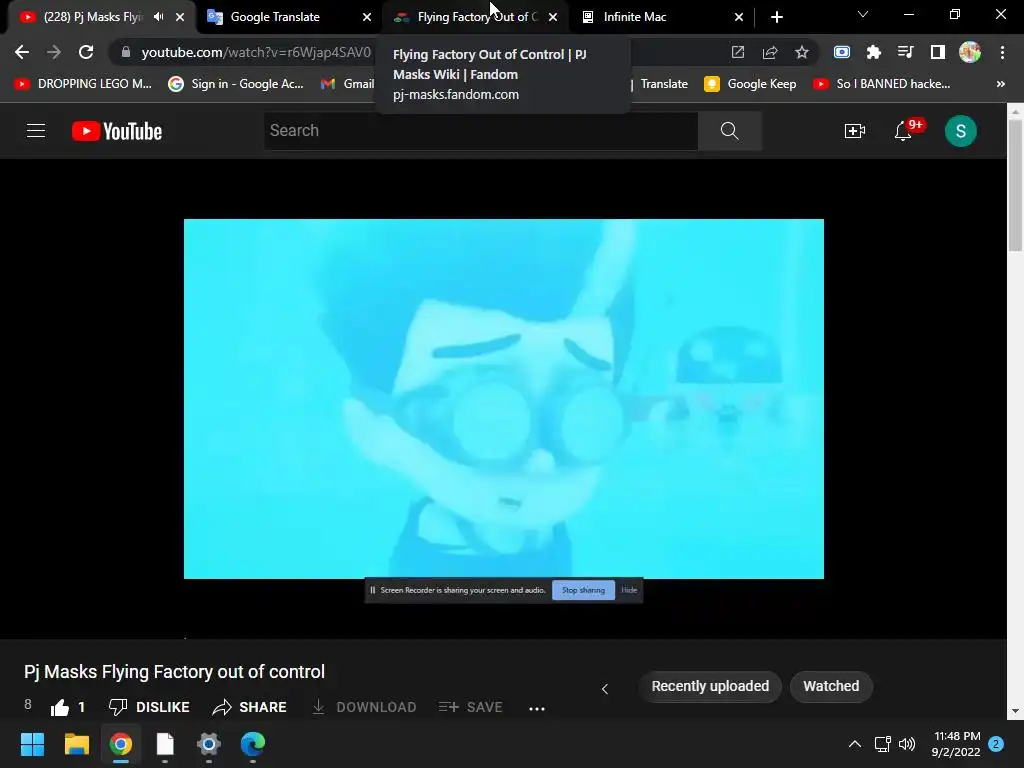Click the video player to pause
1024x768 pixels.
[504, 398]
